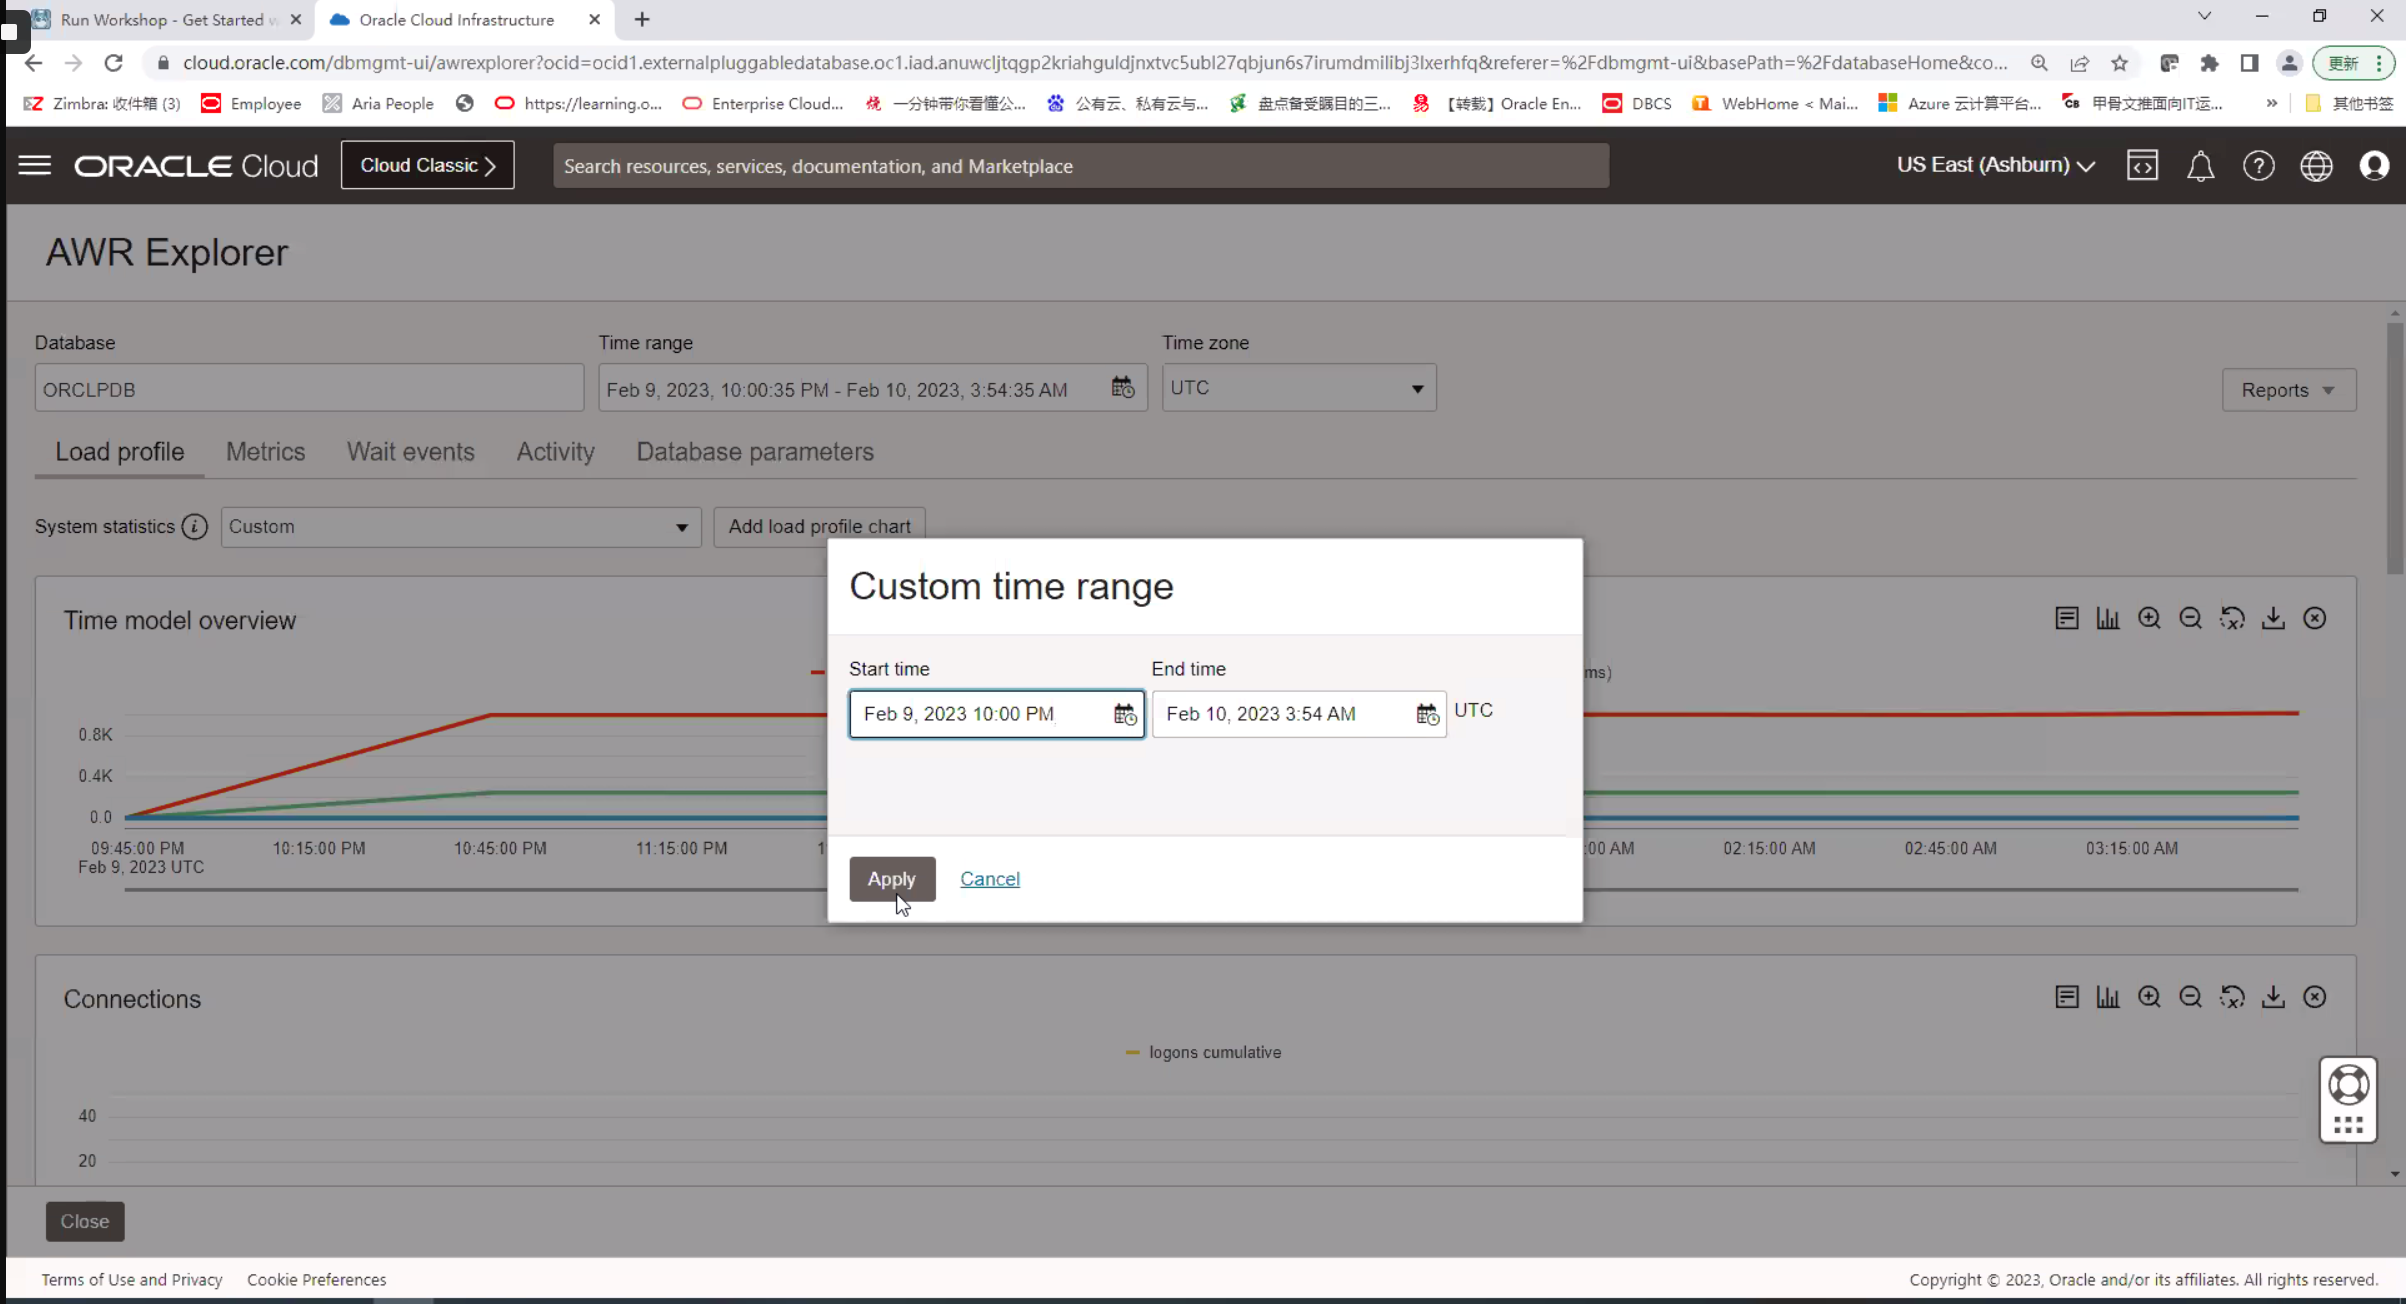This screenshot has height=1304, width=2406.
Task: Remove the Time model overview chart
Action: pyautogui.click(x=2314, y=618)
